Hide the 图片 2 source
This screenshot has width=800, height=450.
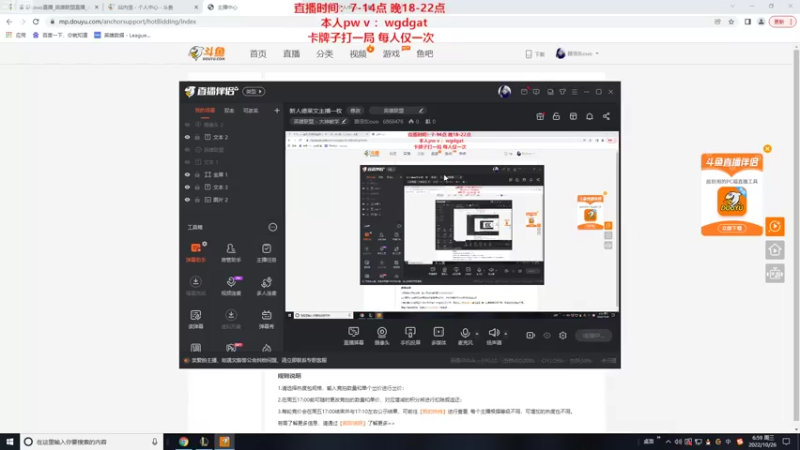click(x=187, y=199)
